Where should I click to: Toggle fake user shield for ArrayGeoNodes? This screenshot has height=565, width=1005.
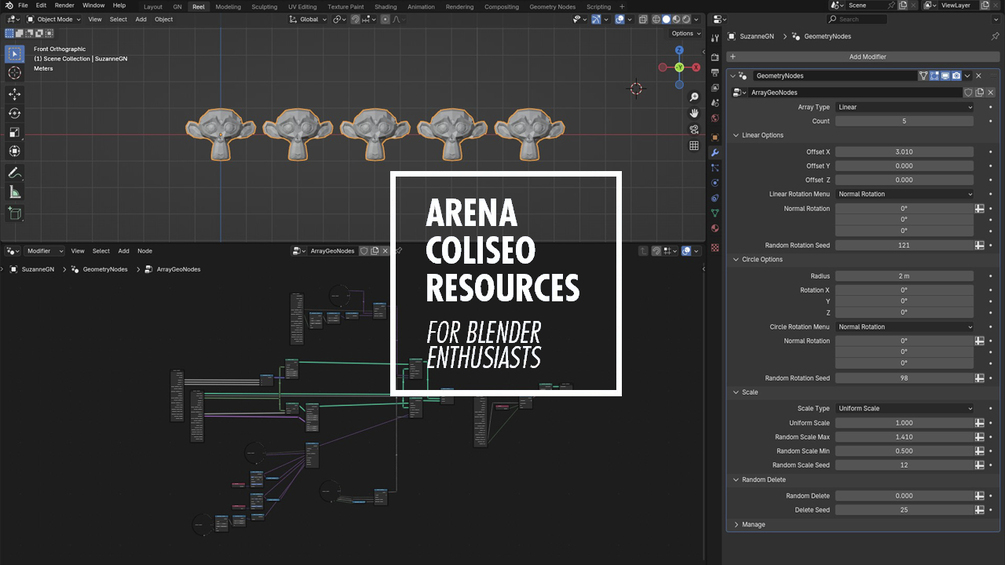pyautogui.click(x=968, y=92)
